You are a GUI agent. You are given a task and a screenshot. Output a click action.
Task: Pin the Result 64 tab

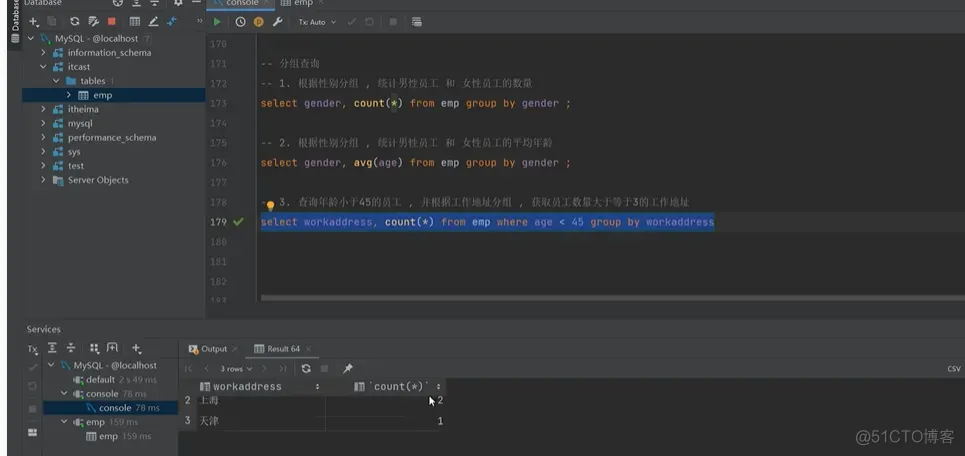(x=348, y=369)
